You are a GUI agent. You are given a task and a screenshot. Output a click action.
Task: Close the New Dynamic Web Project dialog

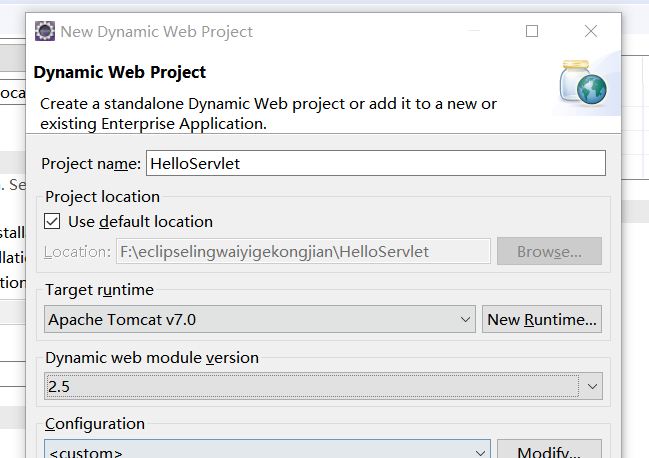click(x=591, y=31)
